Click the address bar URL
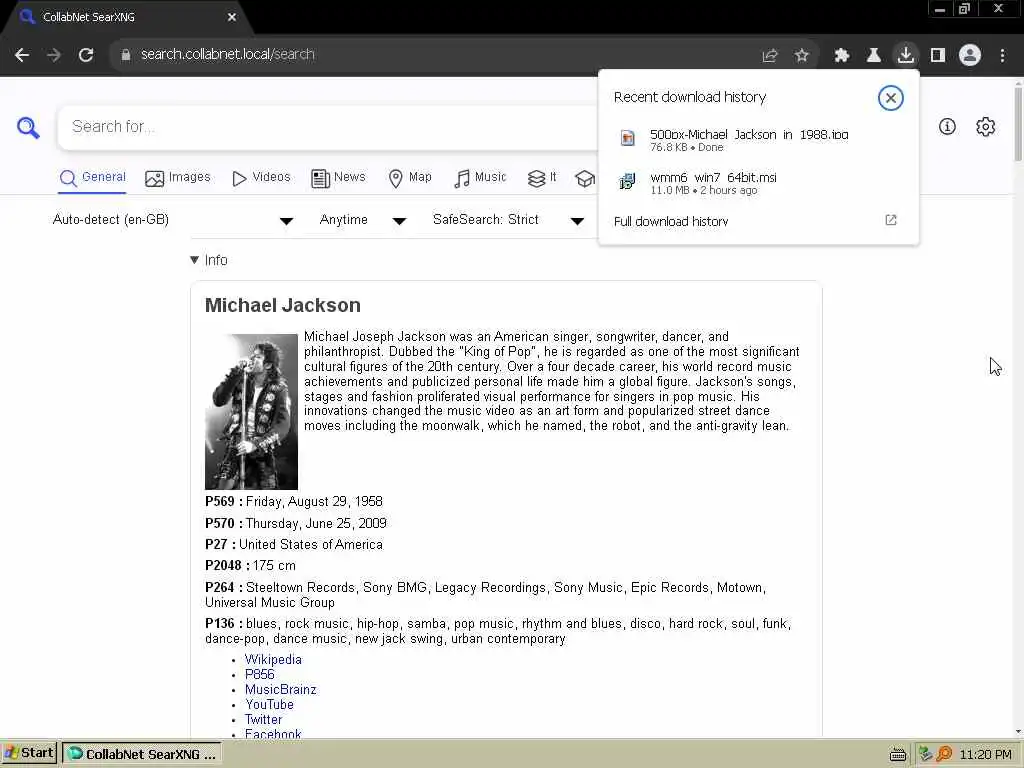The width and height of the screenshot is (1024, 768). (x=228, y=55)
